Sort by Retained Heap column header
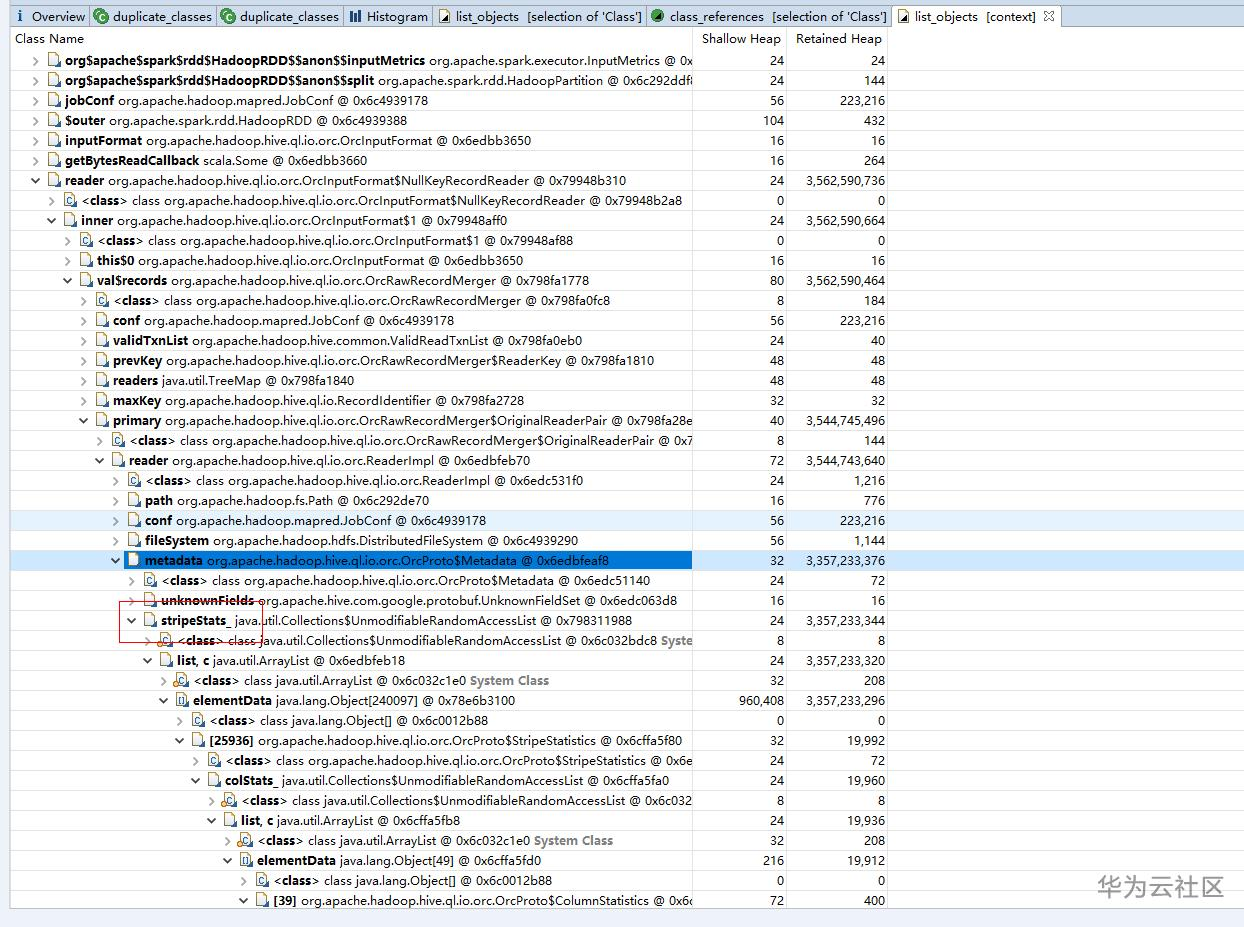This screenshot has height=927, width=1244. click(x=838, y=38)
